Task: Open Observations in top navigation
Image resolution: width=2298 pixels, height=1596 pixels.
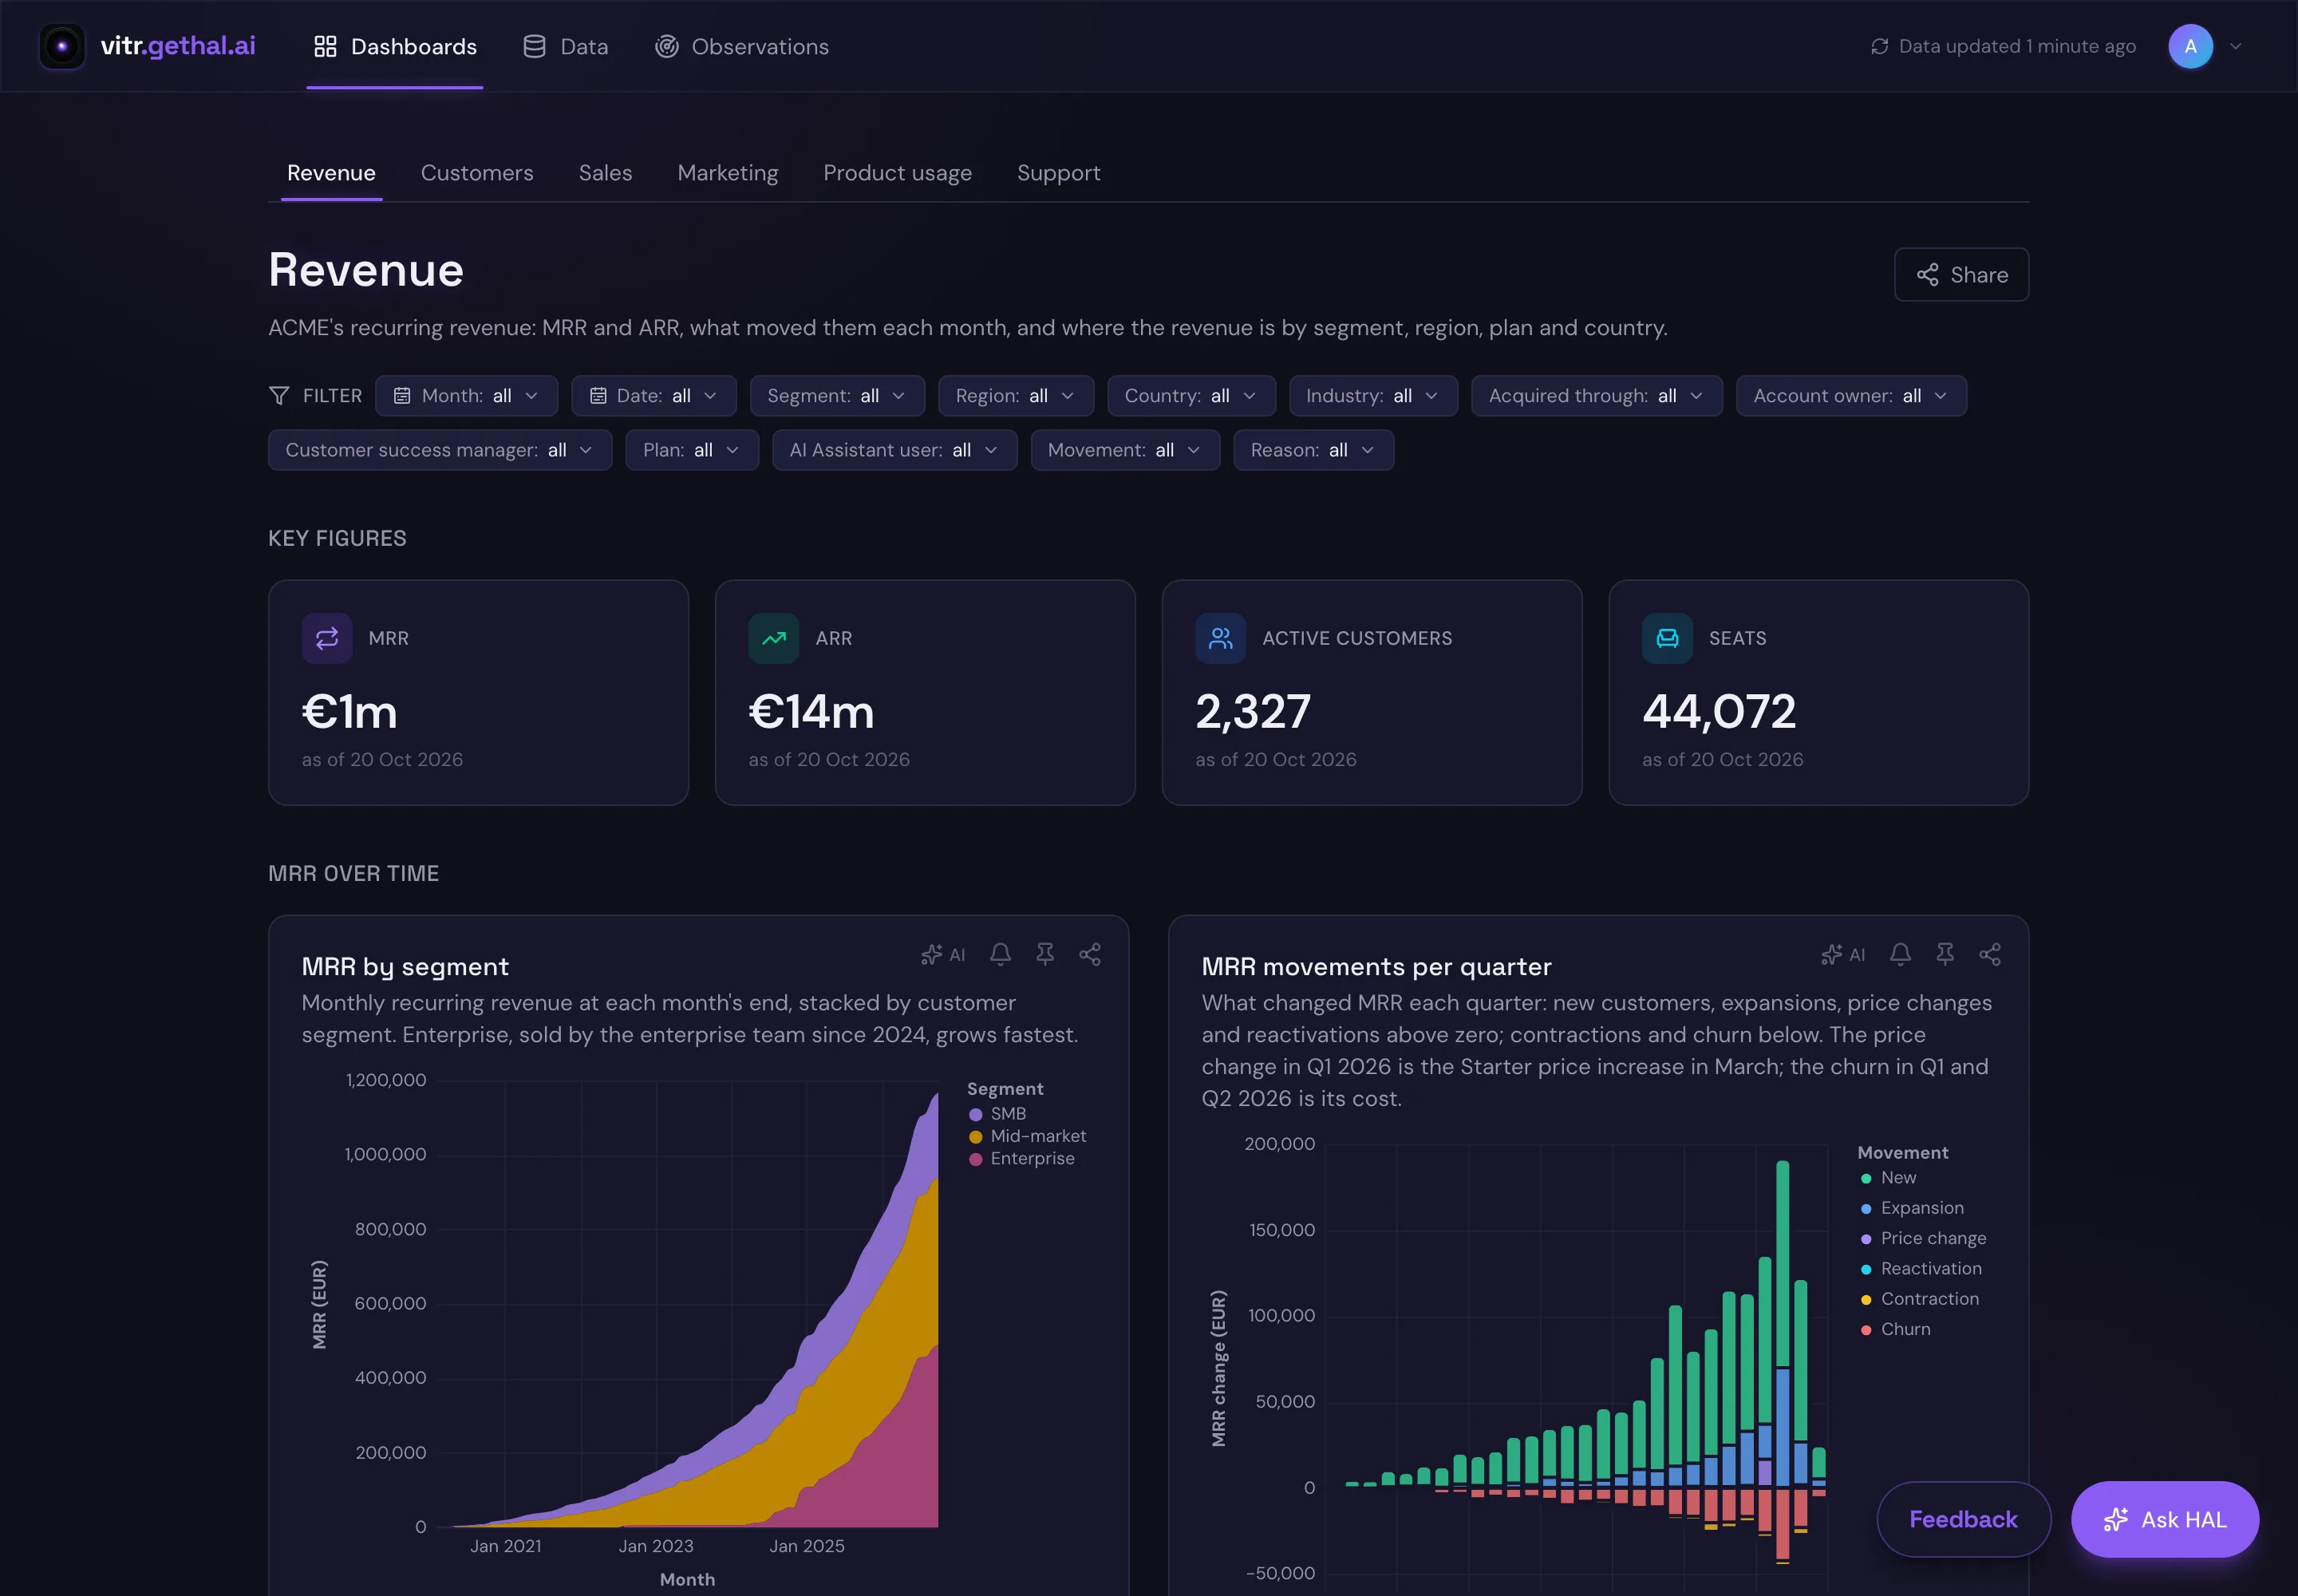Action: 741,46
